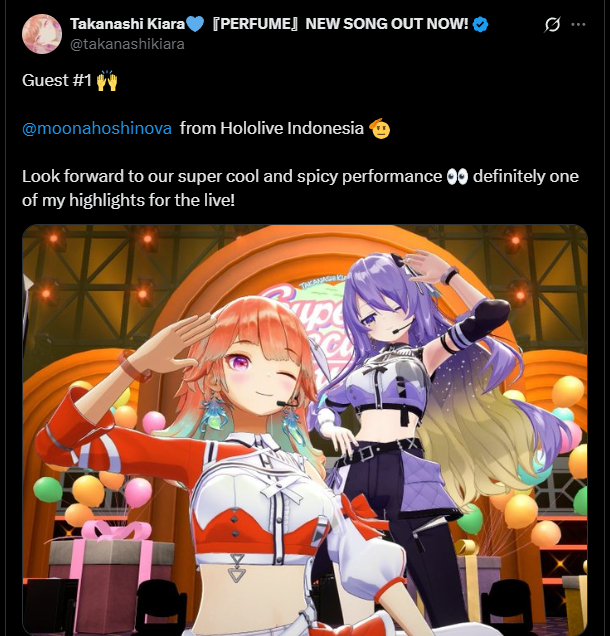Screen dimensions: 610x636
Task: Click 'of my highlights for the live!' line
Action: pyautogui.click(x=129, y=200)
